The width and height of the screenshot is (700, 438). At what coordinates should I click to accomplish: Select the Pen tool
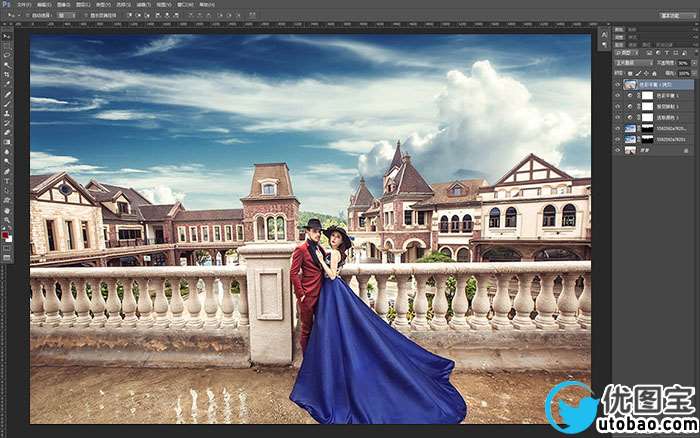pyautogui.click(x=6, y=171)
